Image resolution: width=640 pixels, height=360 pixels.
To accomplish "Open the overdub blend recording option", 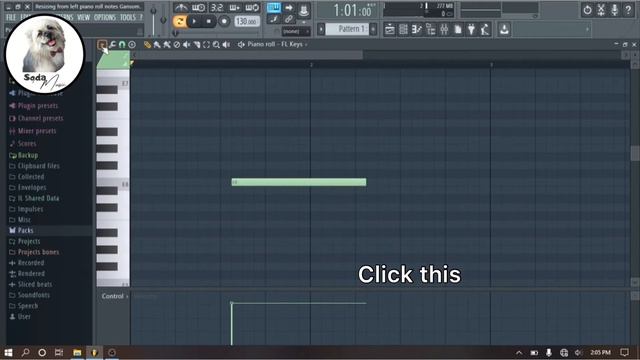I will (234, 8).
